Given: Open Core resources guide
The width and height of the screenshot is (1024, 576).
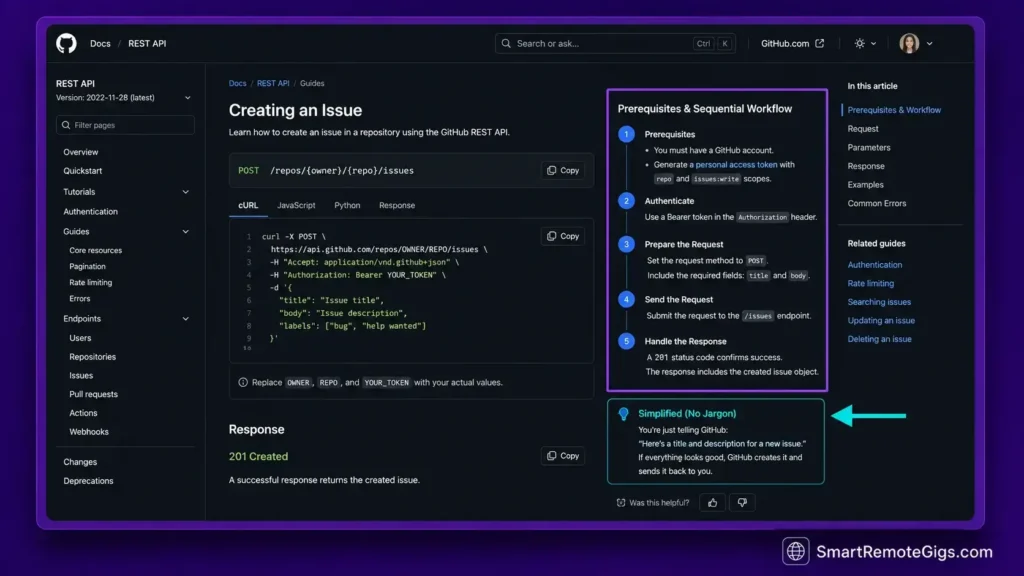Looking at the screenshot, I should tap(95, 250).
